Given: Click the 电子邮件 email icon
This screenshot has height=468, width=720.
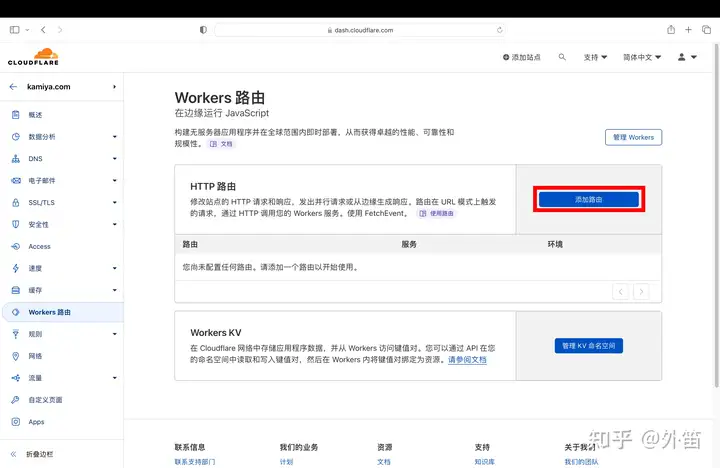Looking at the screenshot, I should coord(16,180).
